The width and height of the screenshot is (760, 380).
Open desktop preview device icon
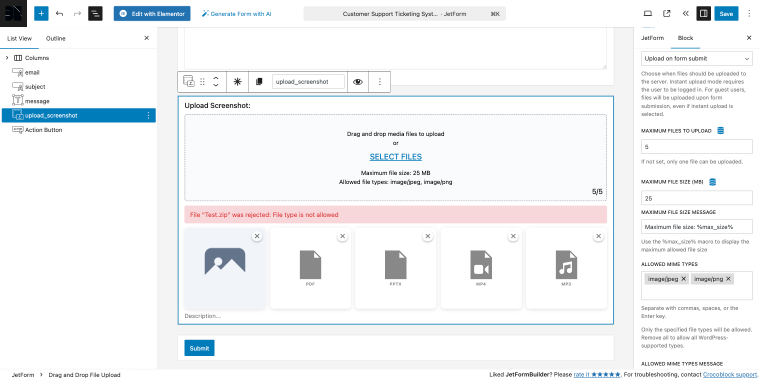coord(648,14)
